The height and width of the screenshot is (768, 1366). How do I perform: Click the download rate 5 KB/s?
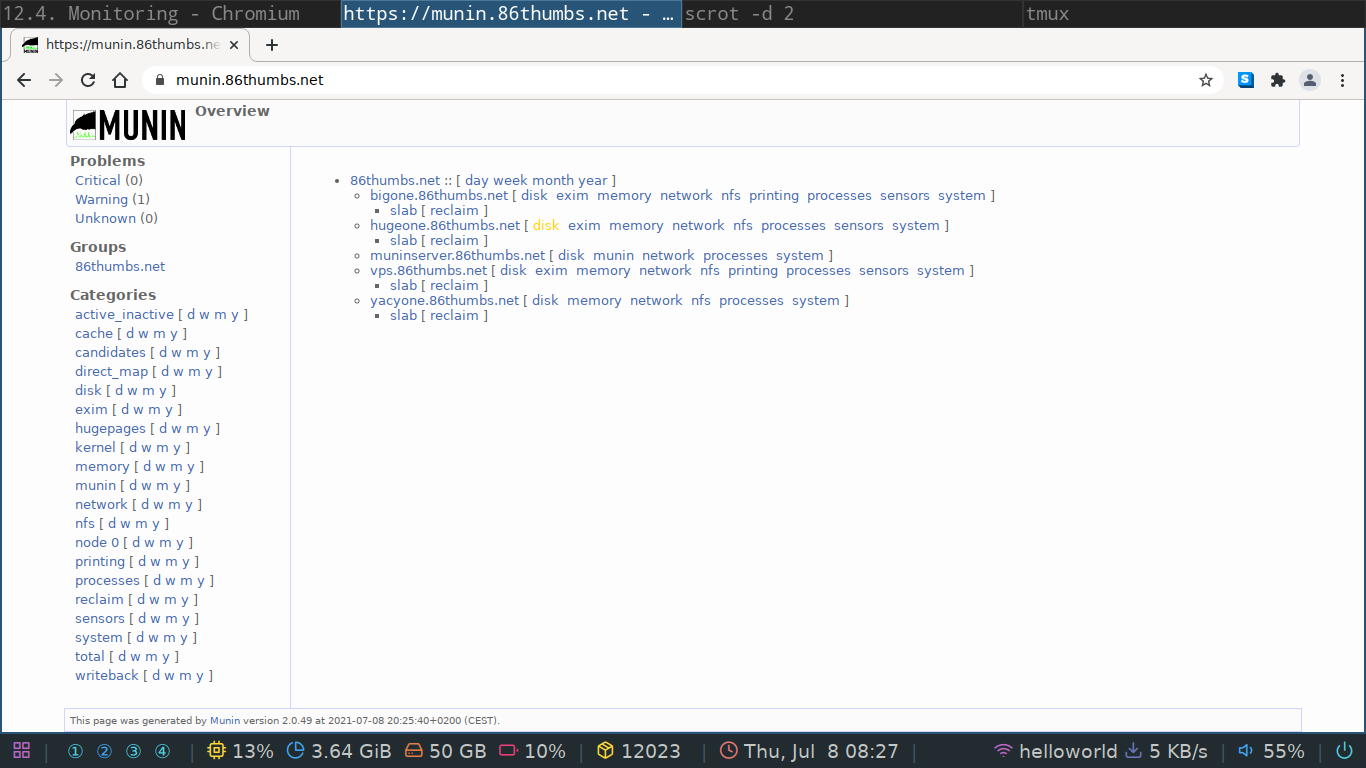pos(1167,751)
